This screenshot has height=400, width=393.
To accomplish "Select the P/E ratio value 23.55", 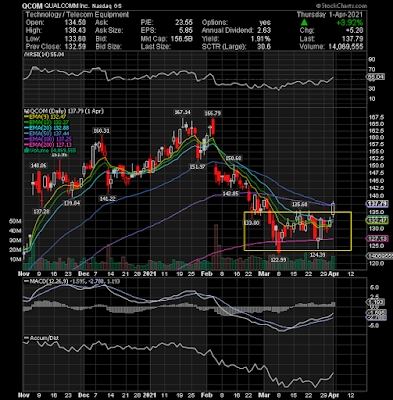I will point(184,22).
